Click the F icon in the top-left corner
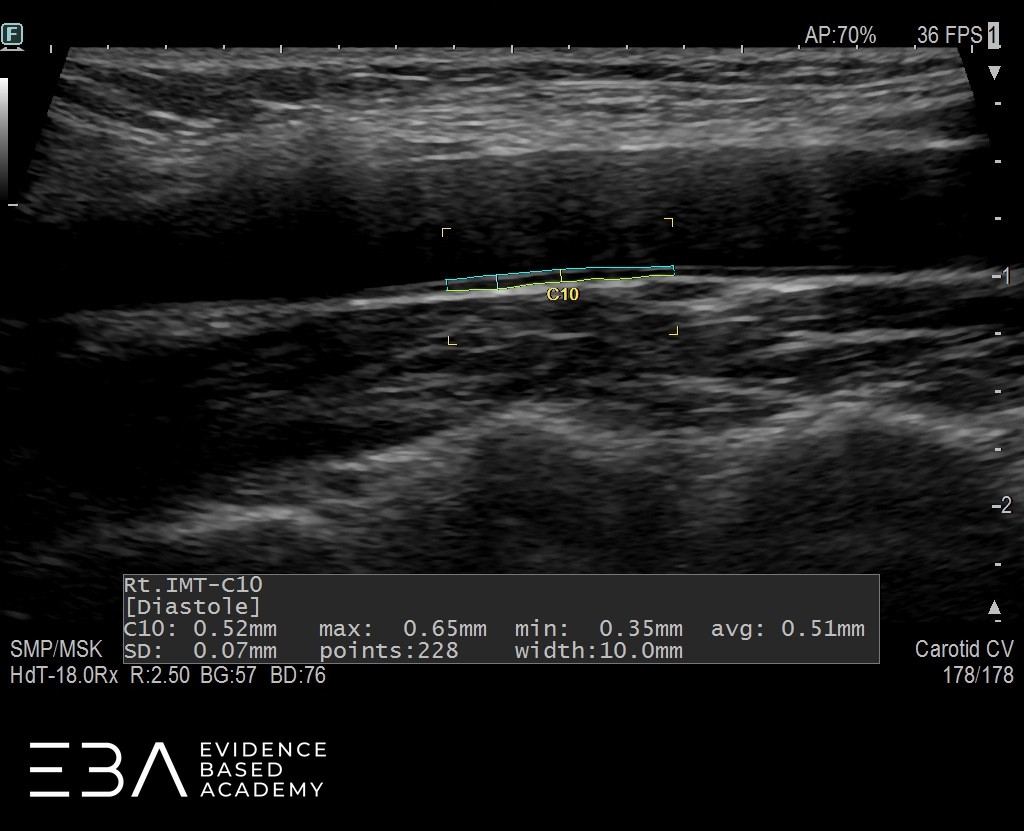The height and width of the screenshot is (831, 1024). coord(12,35)
